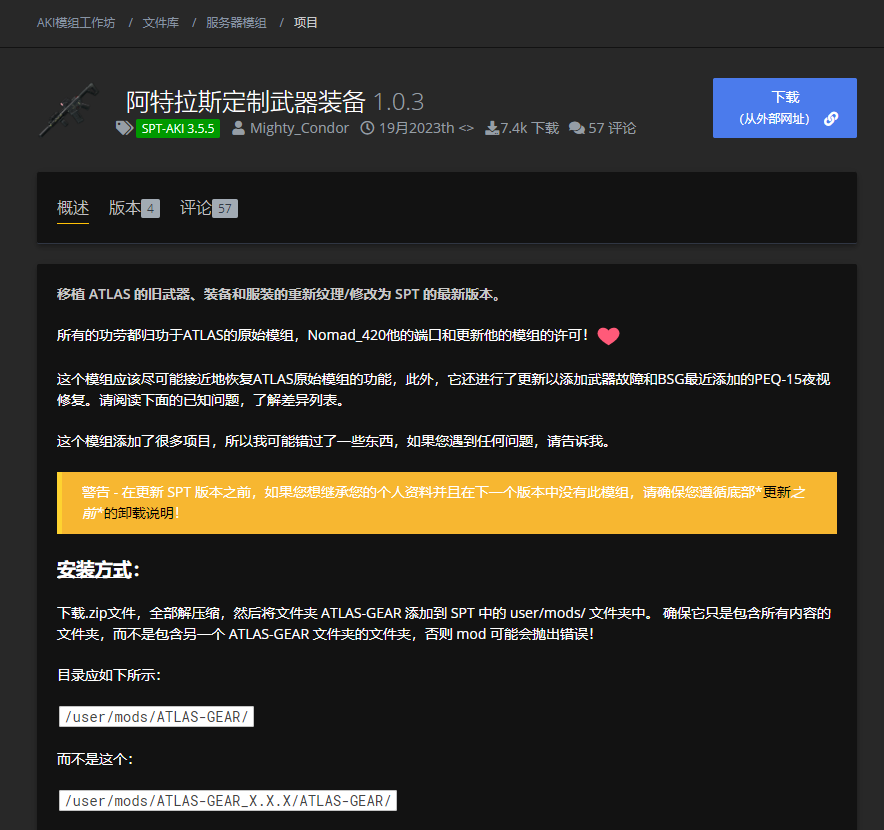Screen dimensions: 884x830
Task: Click the download count icon showing 7.4k
Action: click(490, 128)
